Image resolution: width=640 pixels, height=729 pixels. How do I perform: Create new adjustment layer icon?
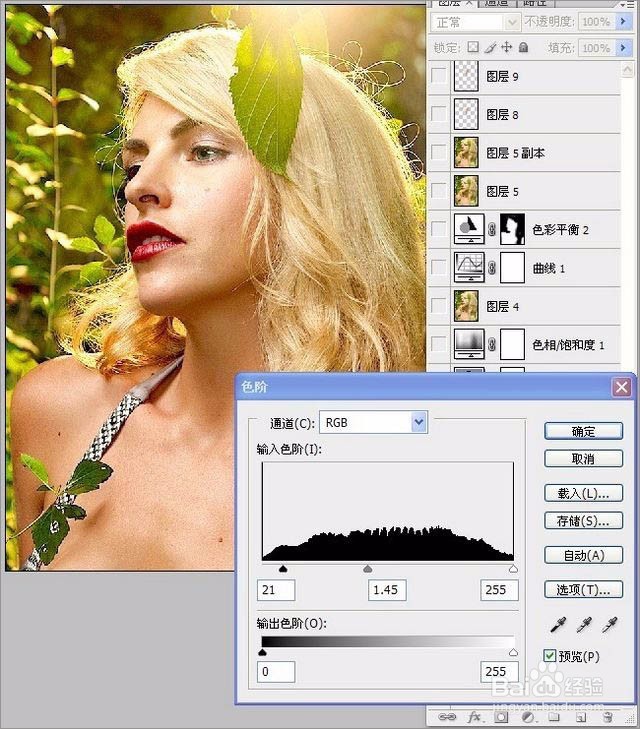(528, 717)
